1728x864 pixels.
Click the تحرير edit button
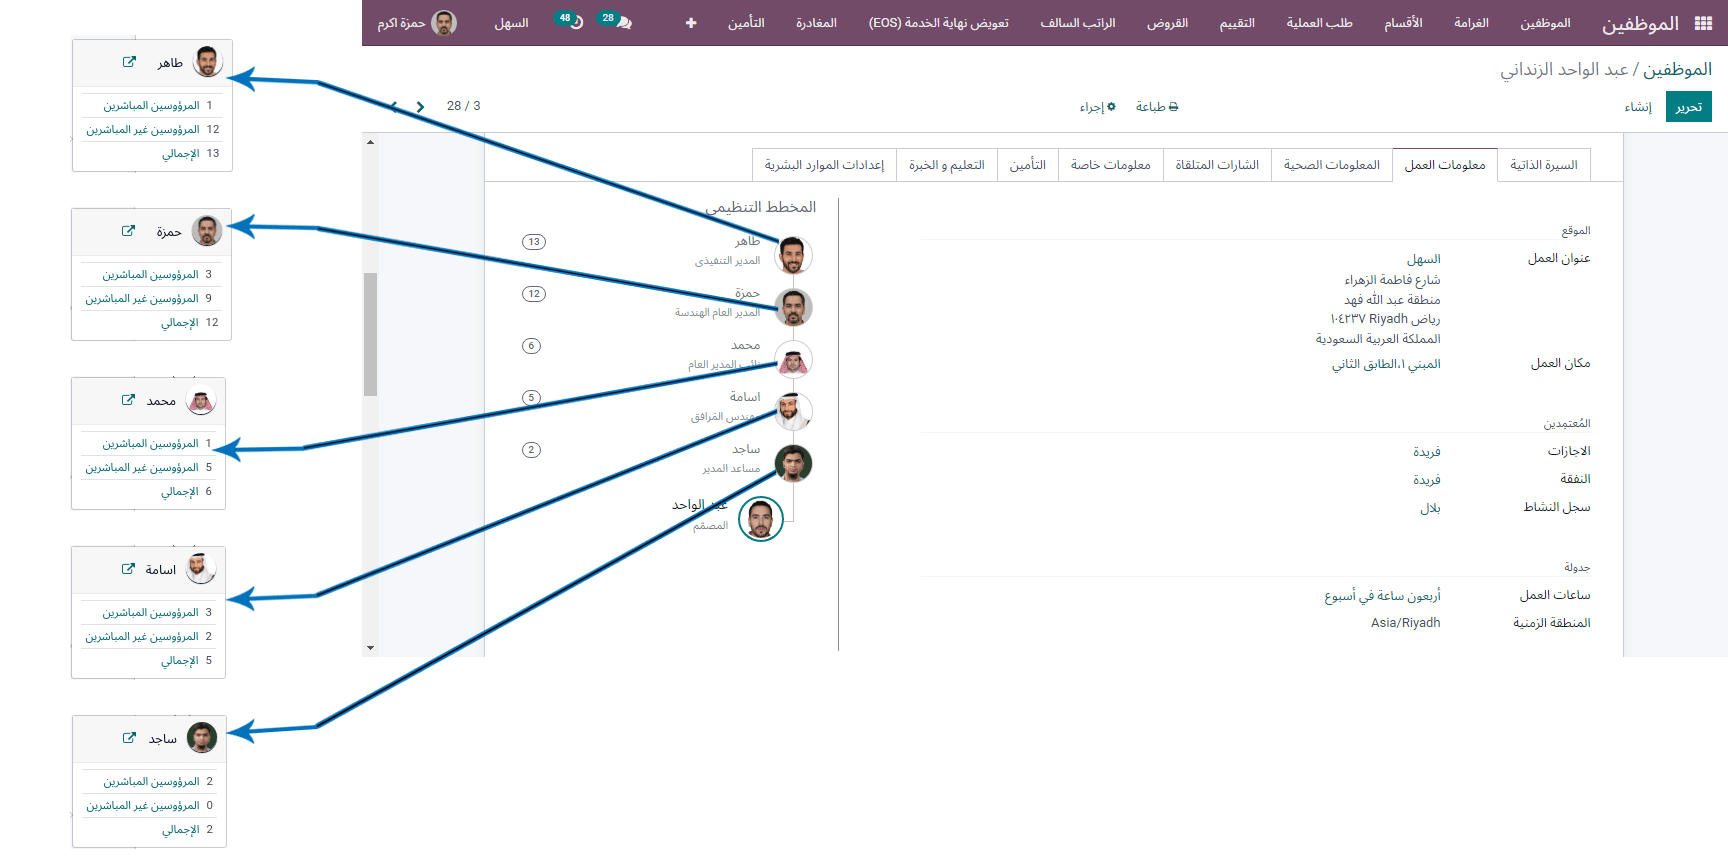pos(1689,107)
